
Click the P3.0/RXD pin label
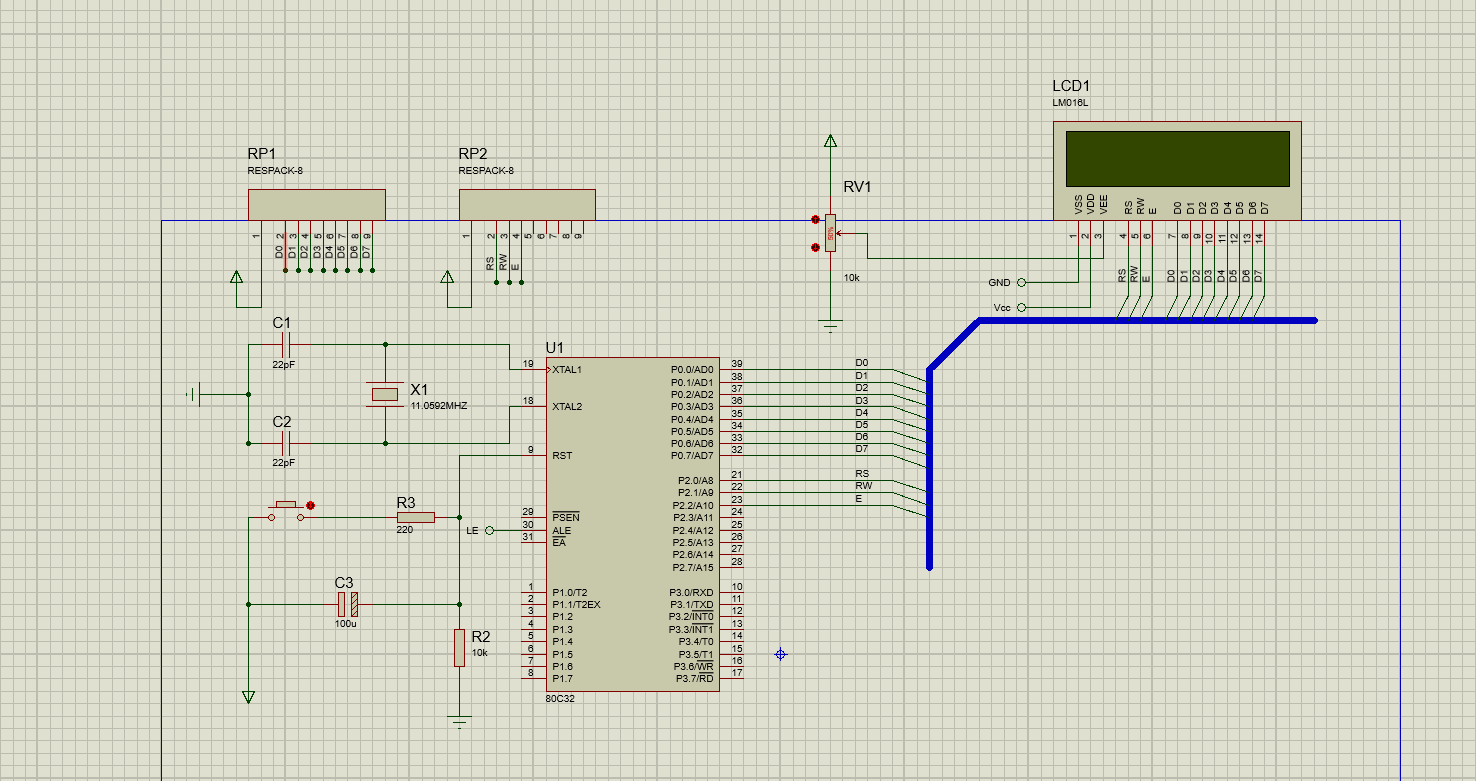pos(692,592)
